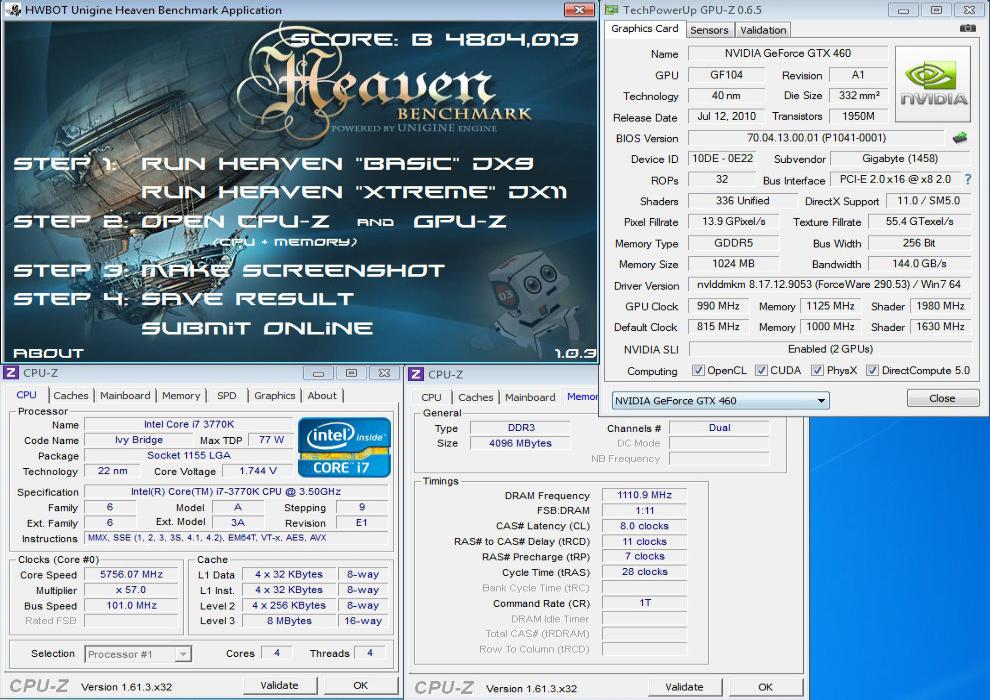Click the Specification field i7-3770K CPU @ 3.50GHz
This screenshot has width=990, height=700.
coord(236,491)
